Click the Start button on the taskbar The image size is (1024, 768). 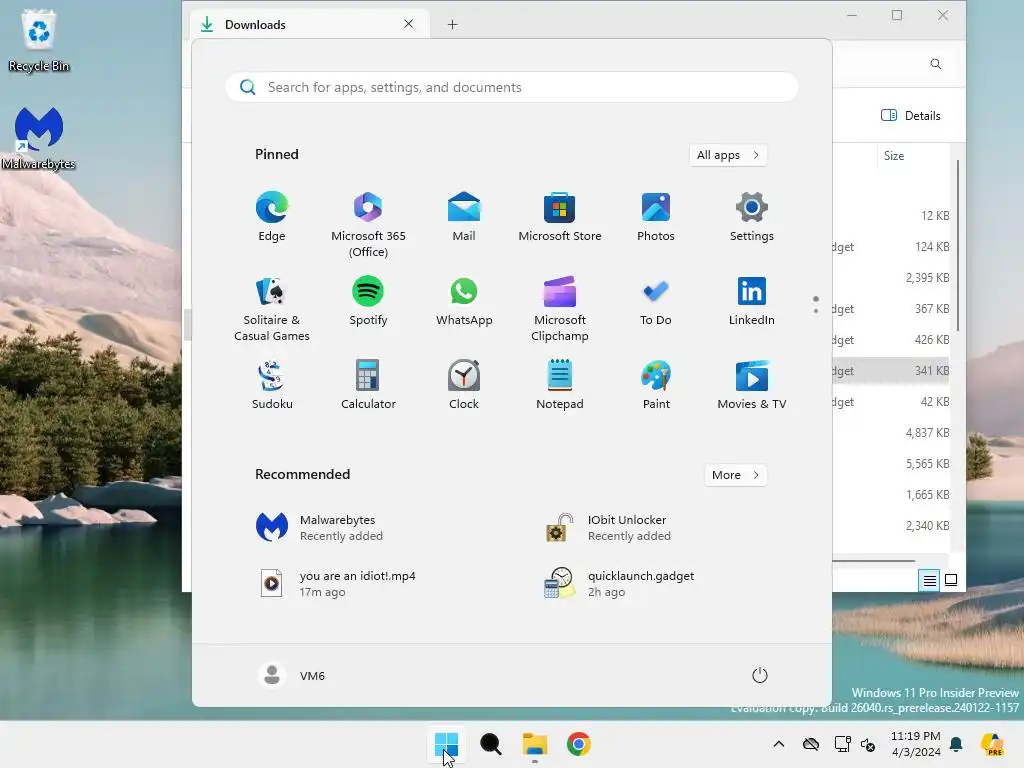click(447, 744)
